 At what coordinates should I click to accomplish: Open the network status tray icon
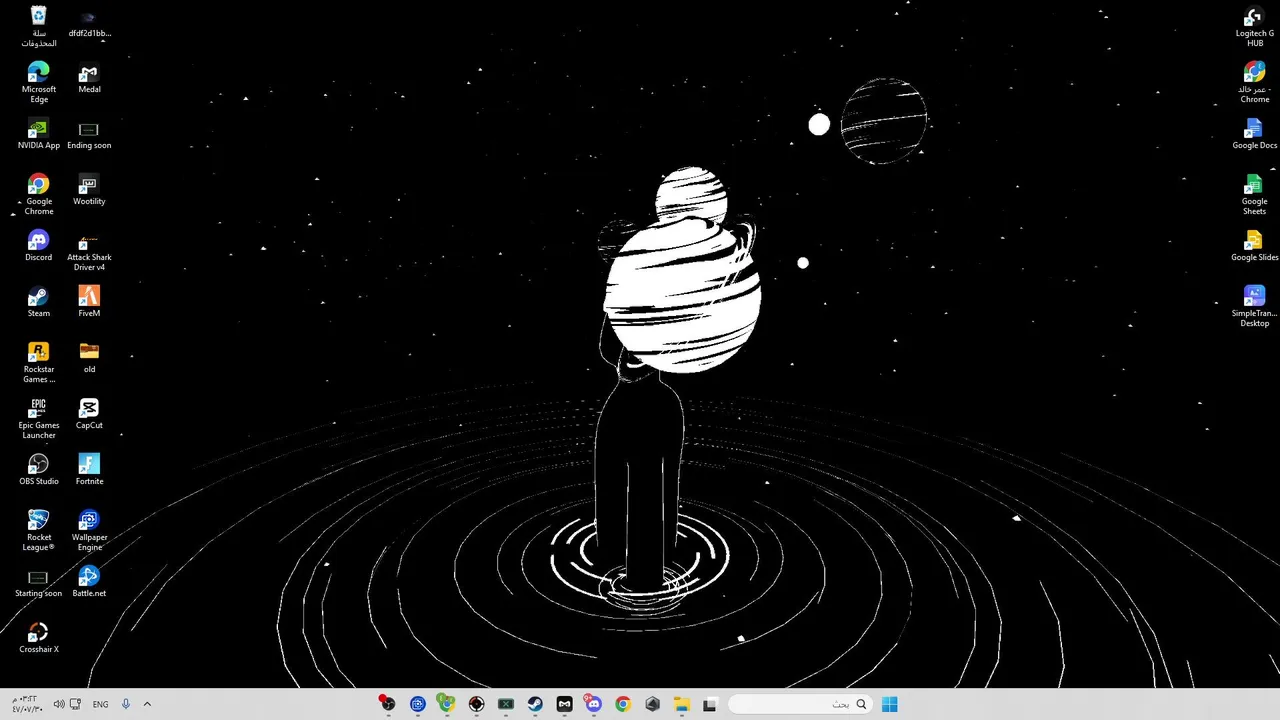pos(75,704)
